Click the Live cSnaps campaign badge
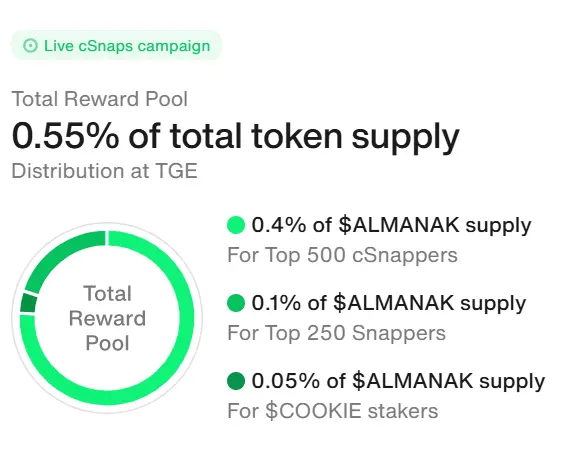580x452 pixels. (117, 45)
